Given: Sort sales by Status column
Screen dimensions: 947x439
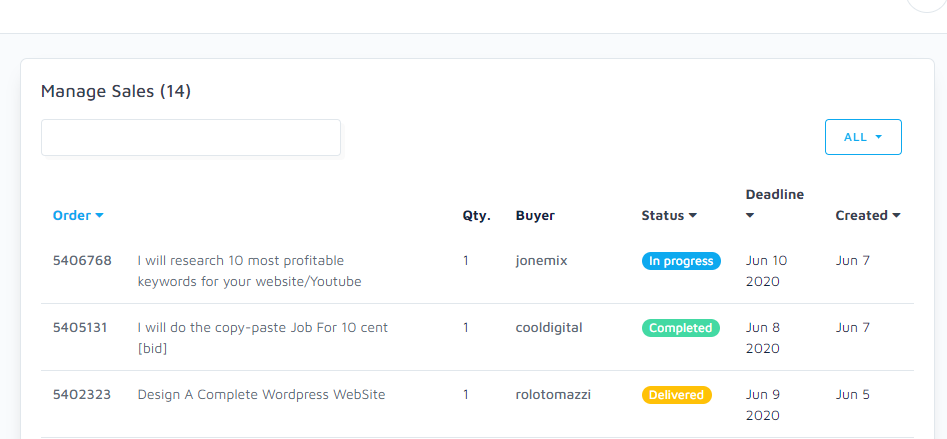Looking at the screenshot, I should [x=669, y=215].
